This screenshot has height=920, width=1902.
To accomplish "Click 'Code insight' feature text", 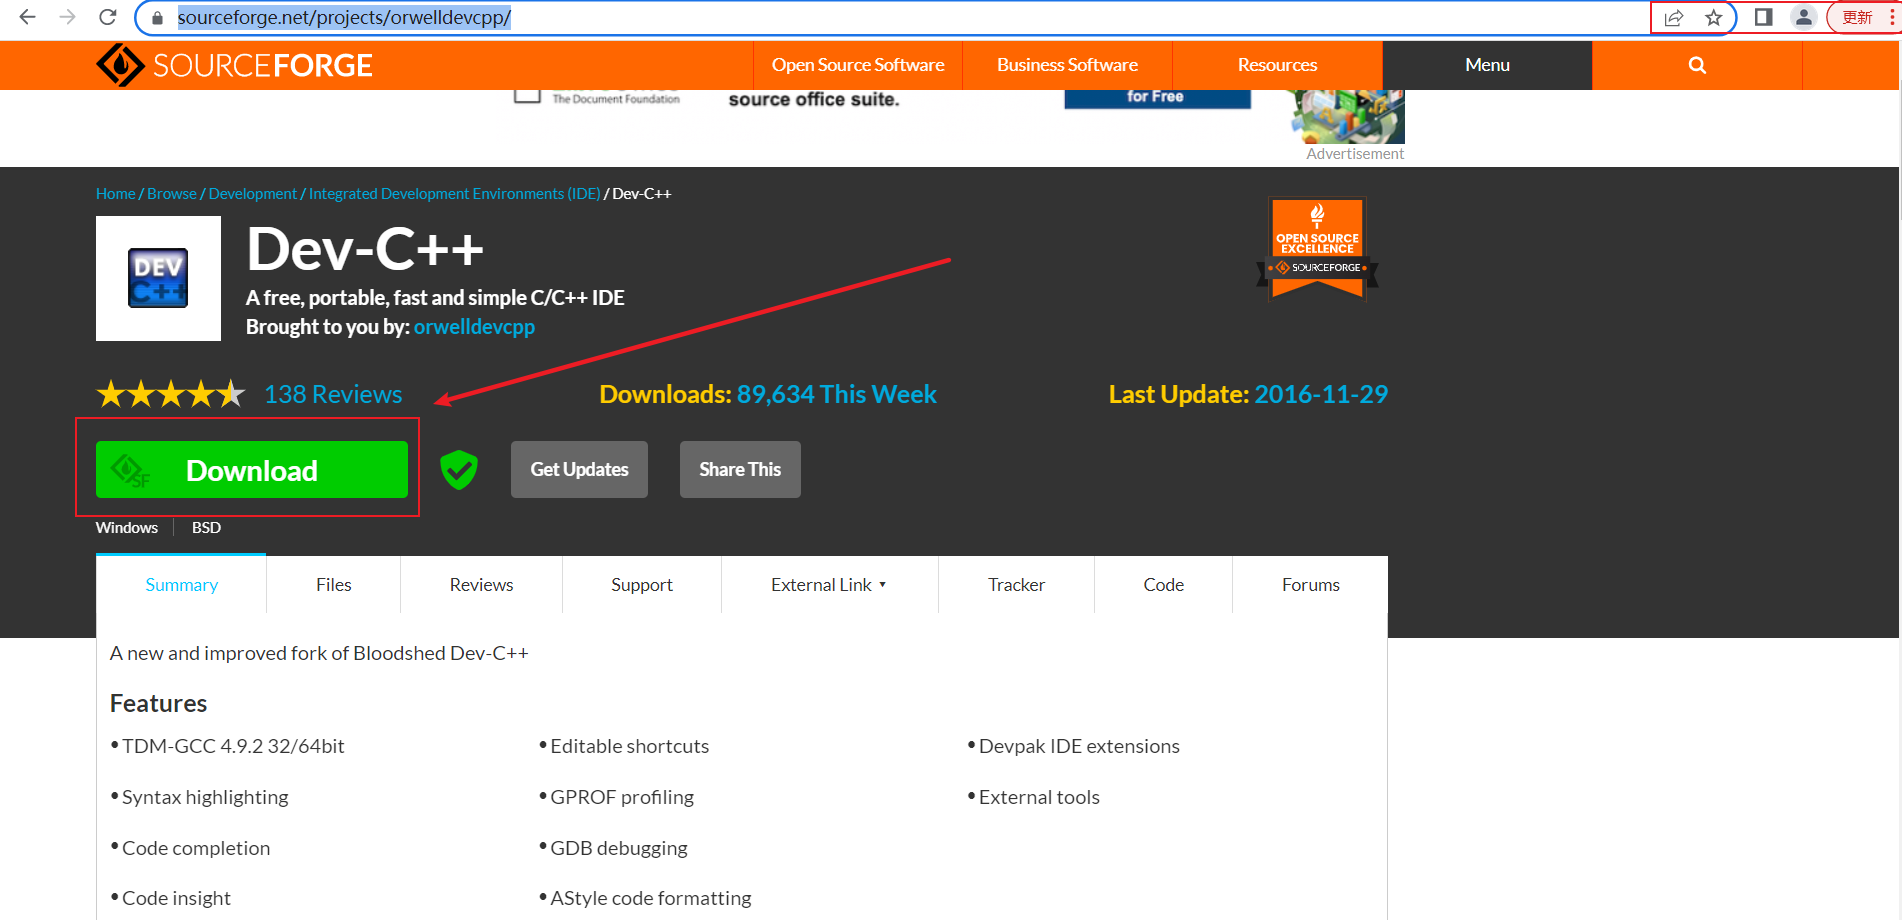I will click(x=176, y=898).
